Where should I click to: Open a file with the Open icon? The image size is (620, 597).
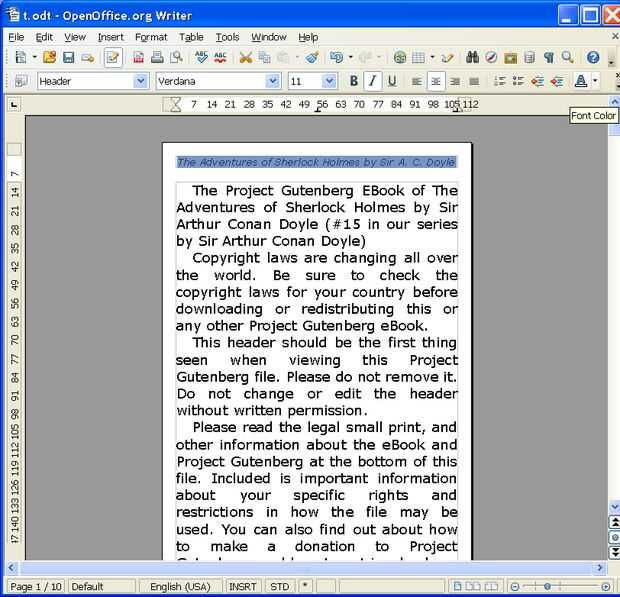pyautogui.click(x=49, y=58)
